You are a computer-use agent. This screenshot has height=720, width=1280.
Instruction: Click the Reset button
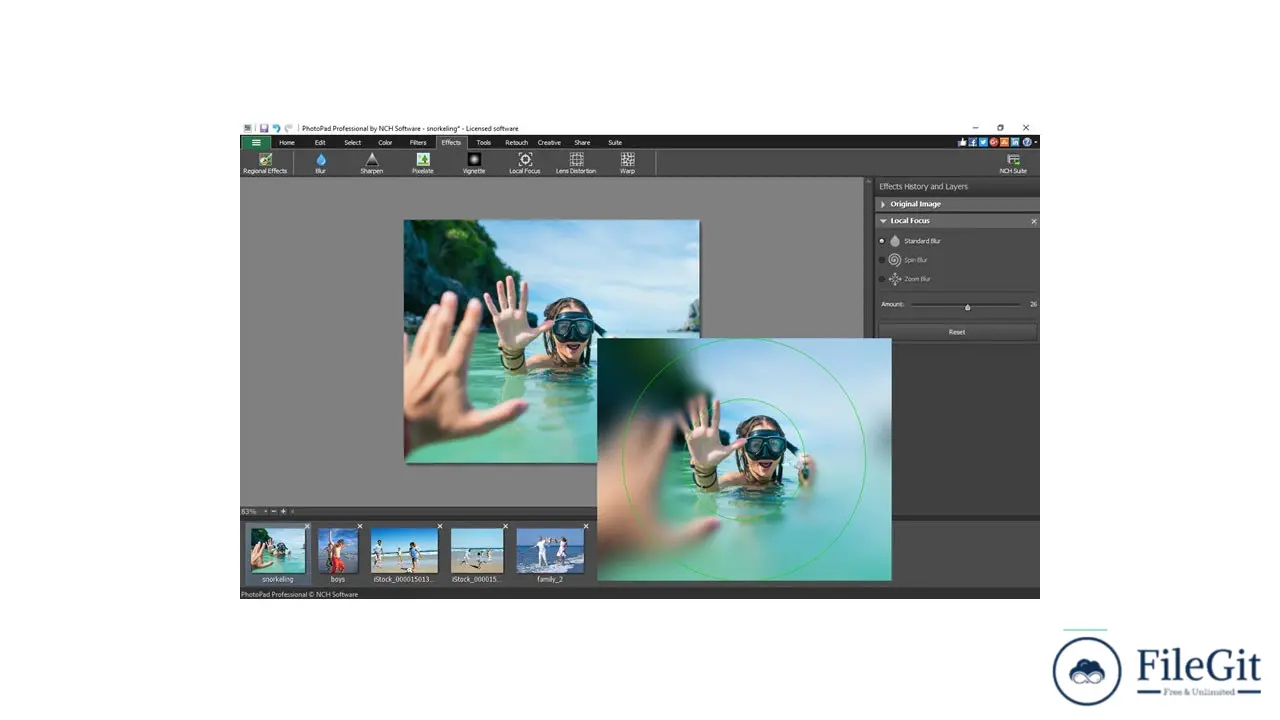tap(957, 332)
